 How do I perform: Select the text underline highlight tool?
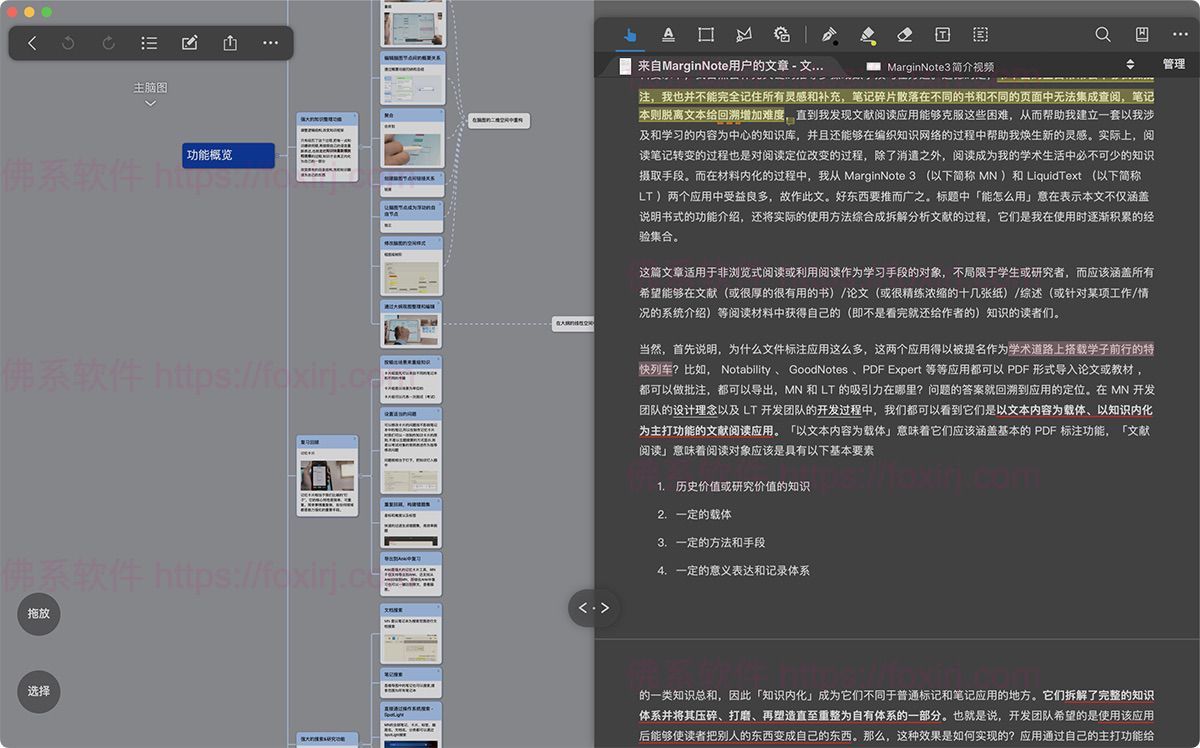tap(668, 35)
